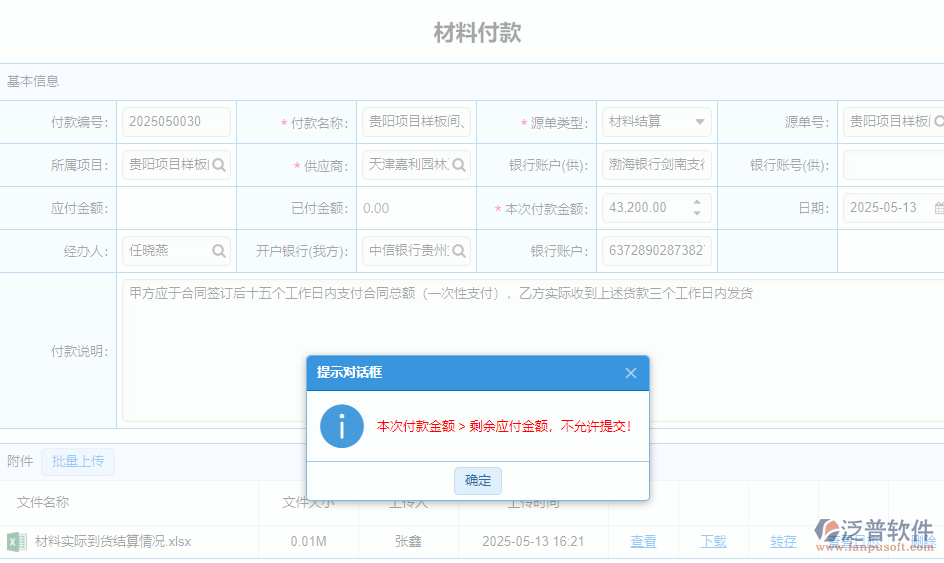Click the Excel file icon for 材料实际到货结算情况.xlsx
The height and width of the screenshot is (563, 944).
click(17, 542)
